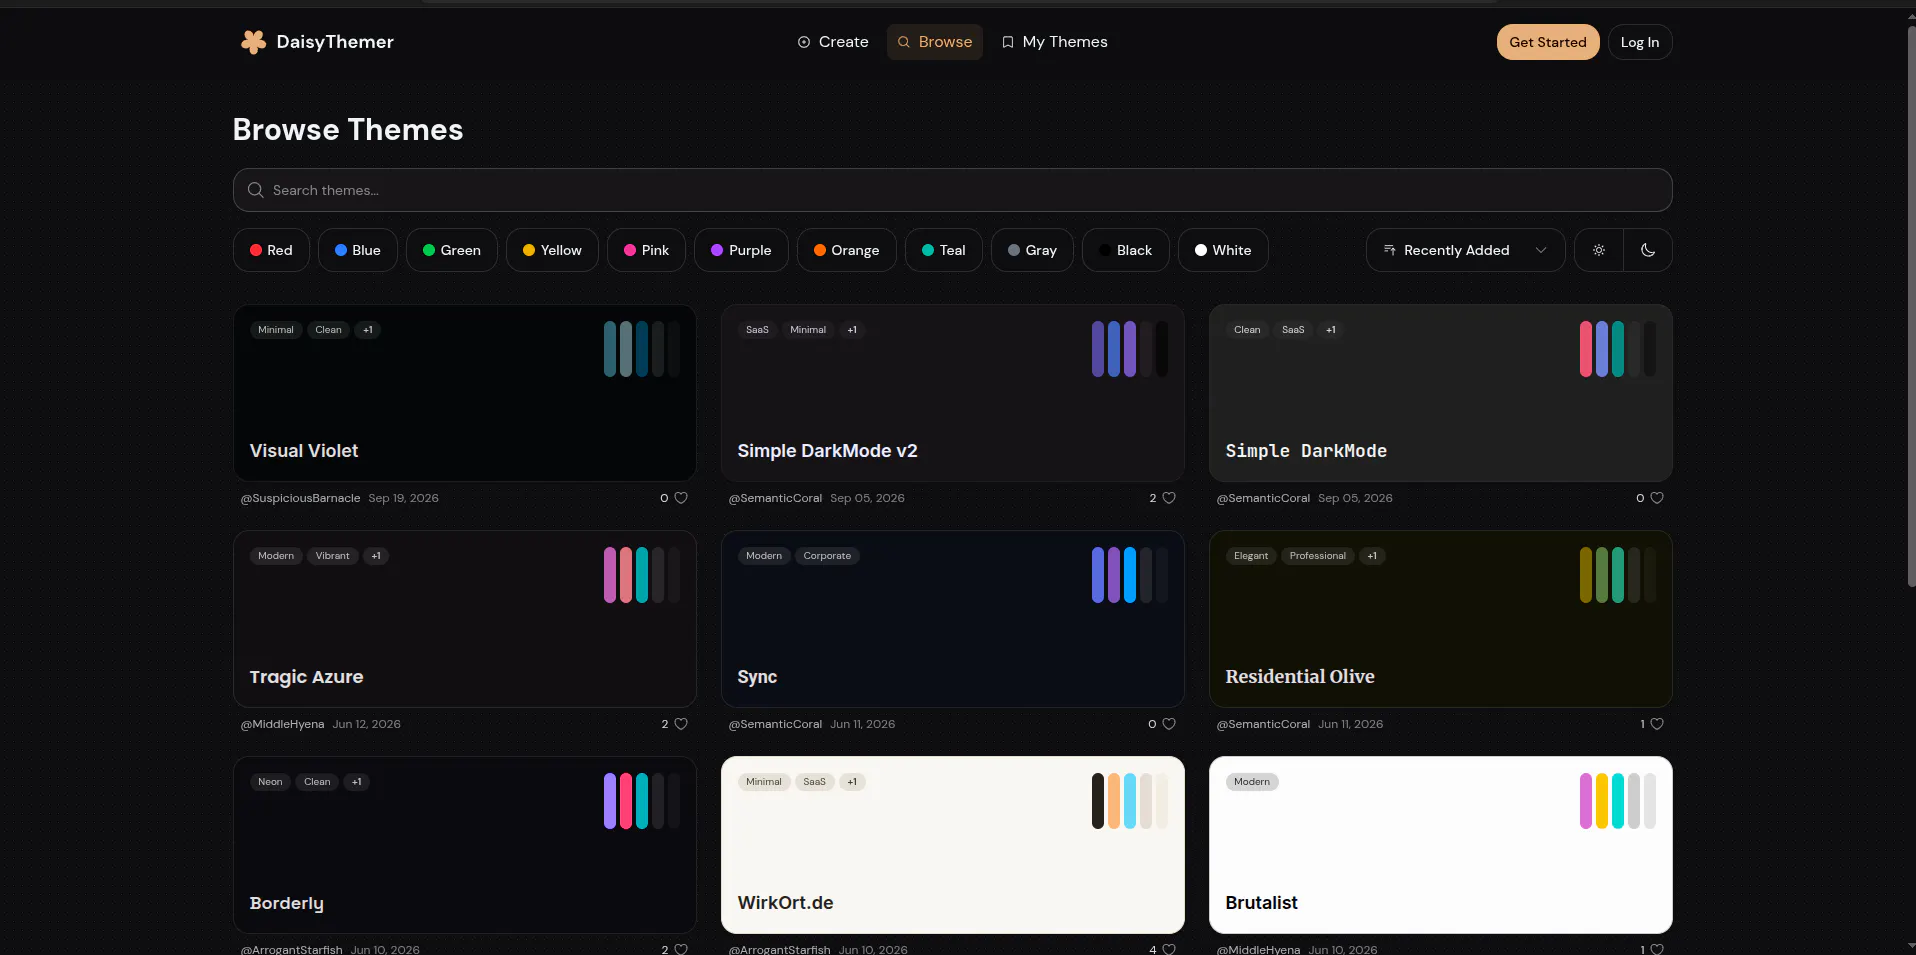1916x955 pixels.
Task: Click the SaaS tag on Simple DarkMode v2
Action: coord(757,330)
